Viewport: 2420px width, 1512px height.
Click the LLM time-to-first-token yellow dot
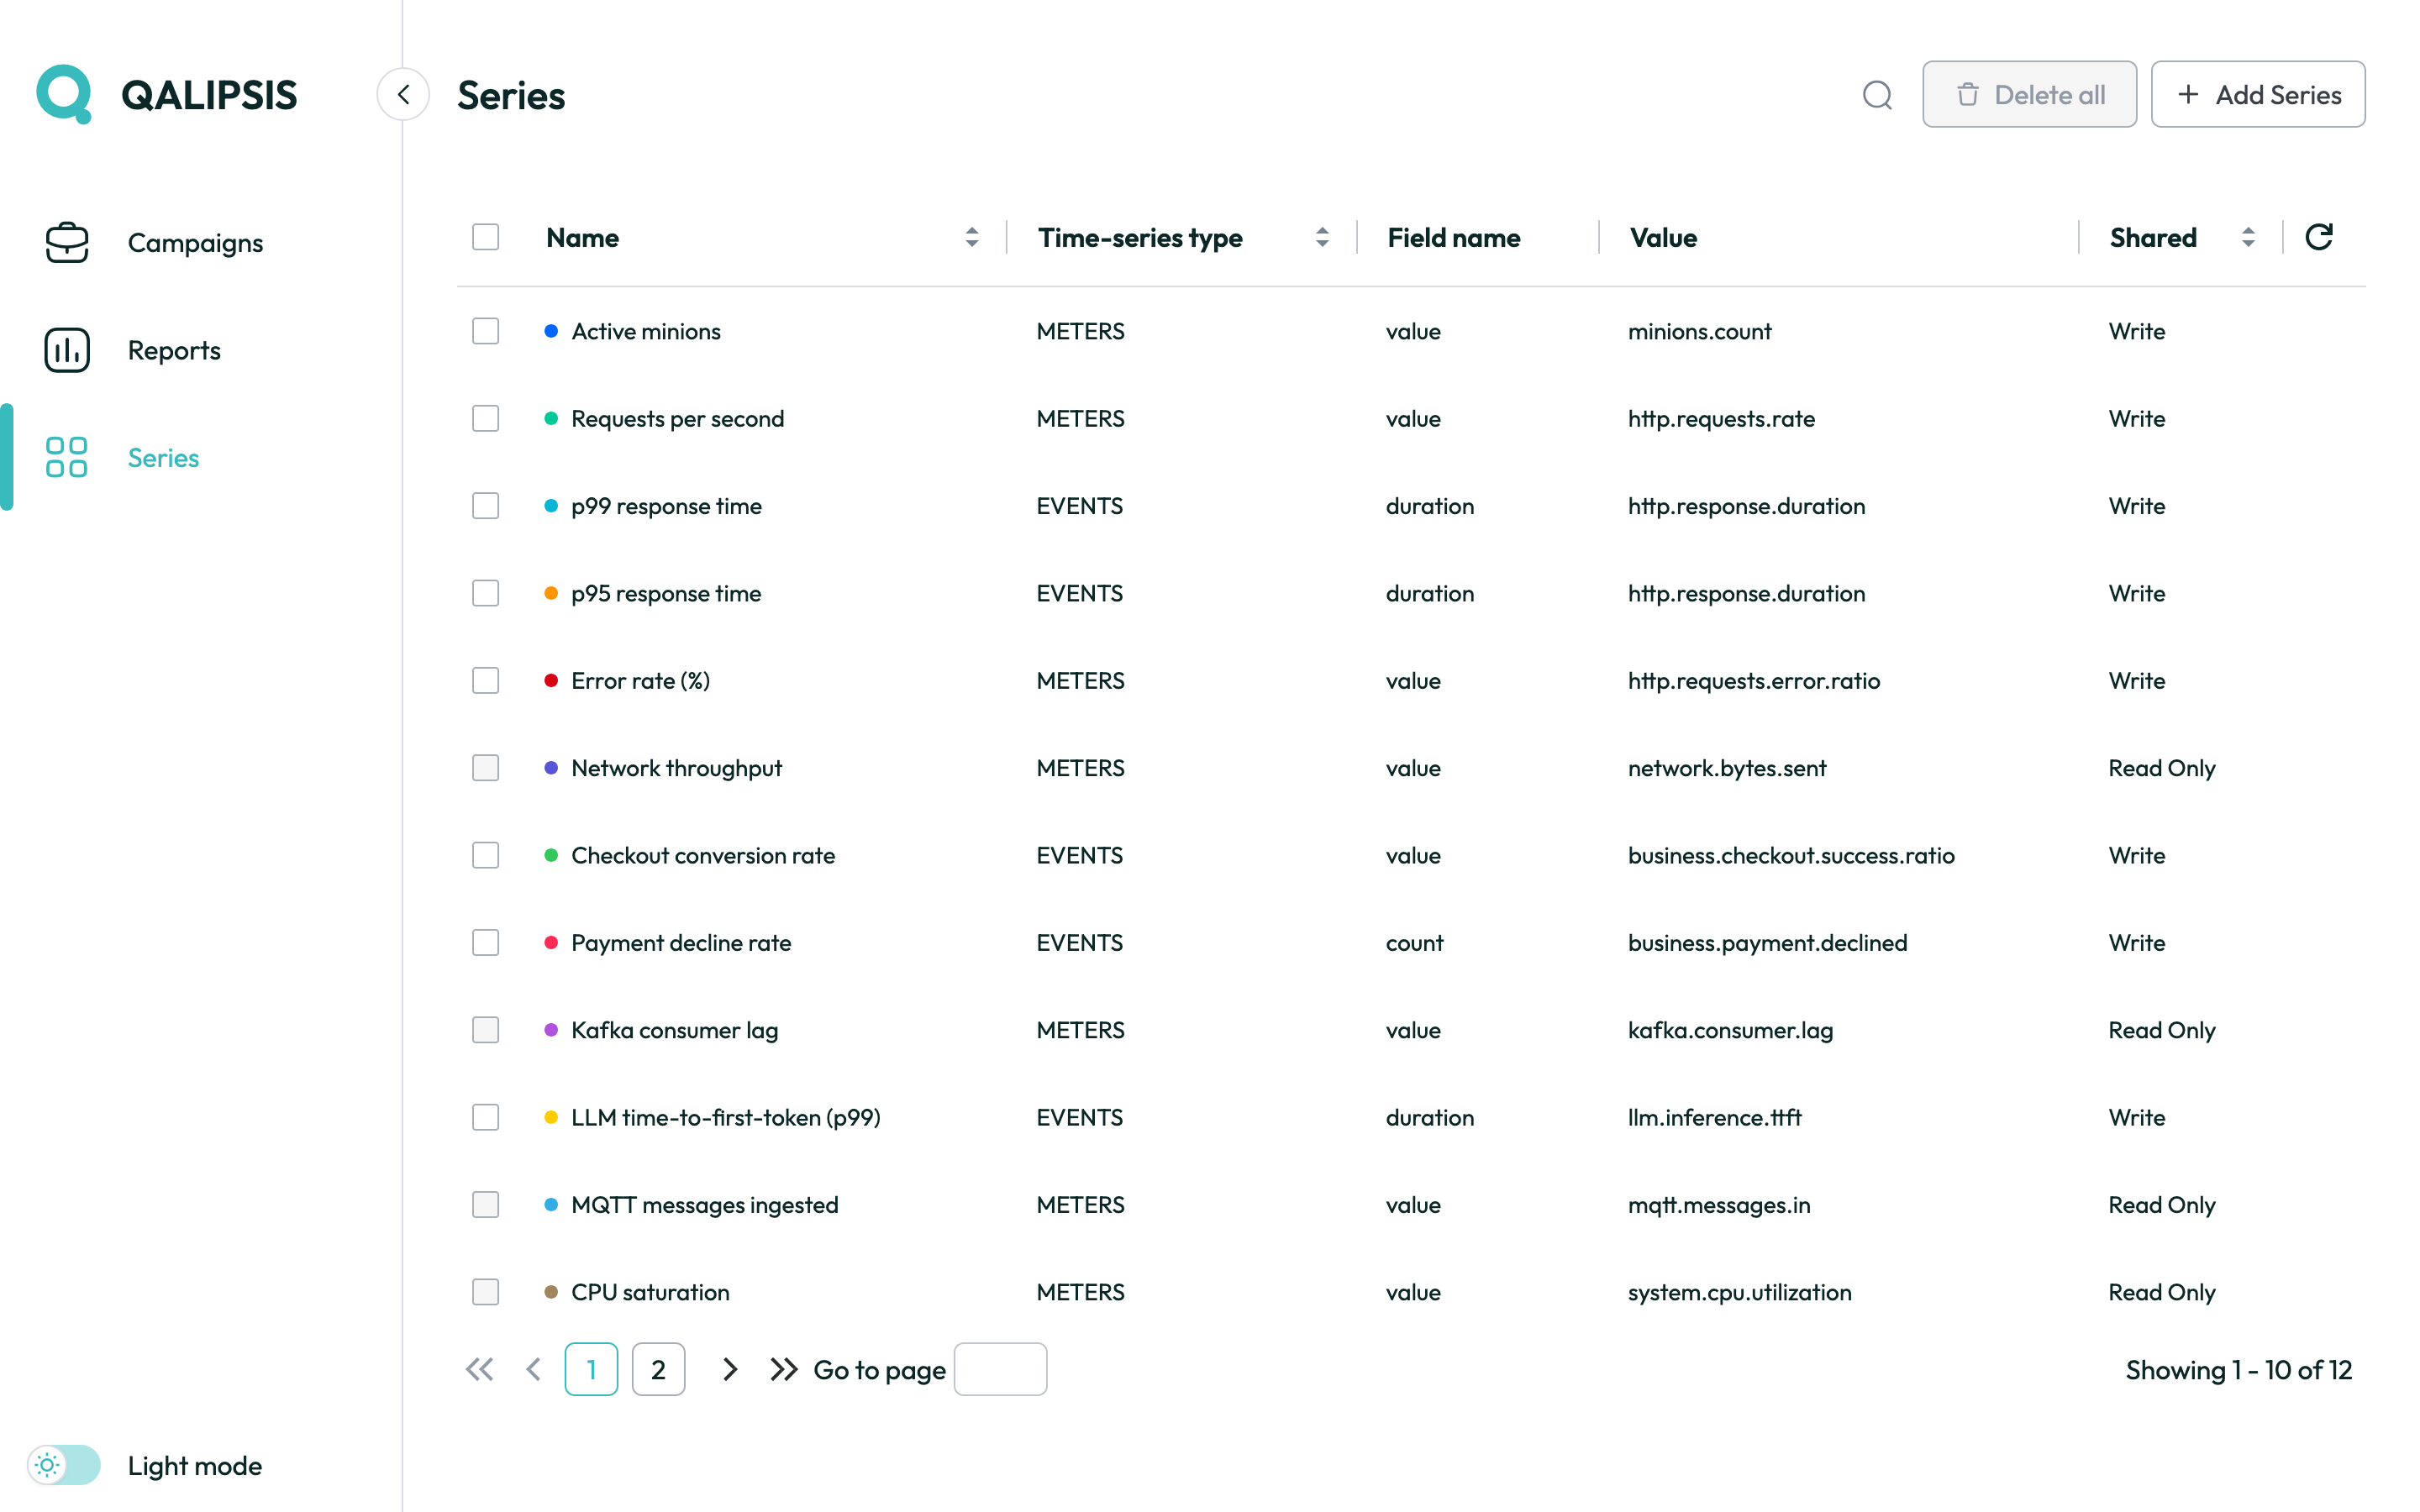coord(550,1117)
